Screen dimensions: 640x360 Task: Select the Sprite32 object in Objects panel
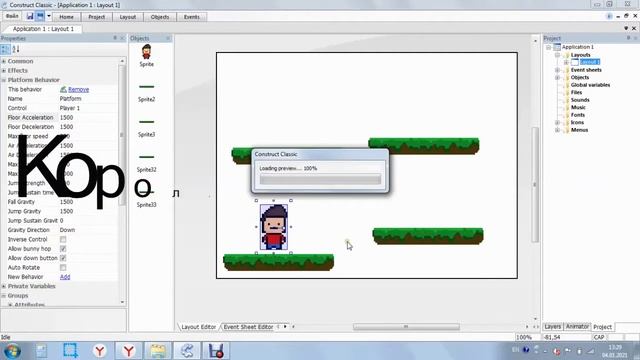(x=147, y=162)
